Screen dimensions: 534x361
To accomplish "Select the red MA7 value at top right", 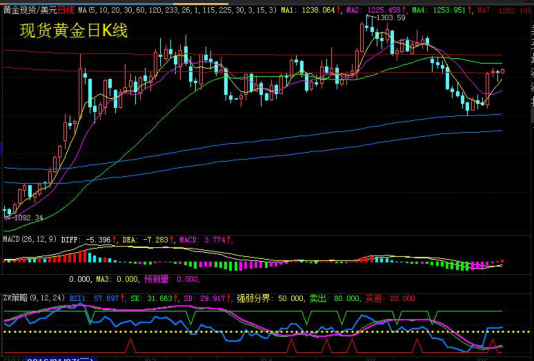I will click(504, 11).
